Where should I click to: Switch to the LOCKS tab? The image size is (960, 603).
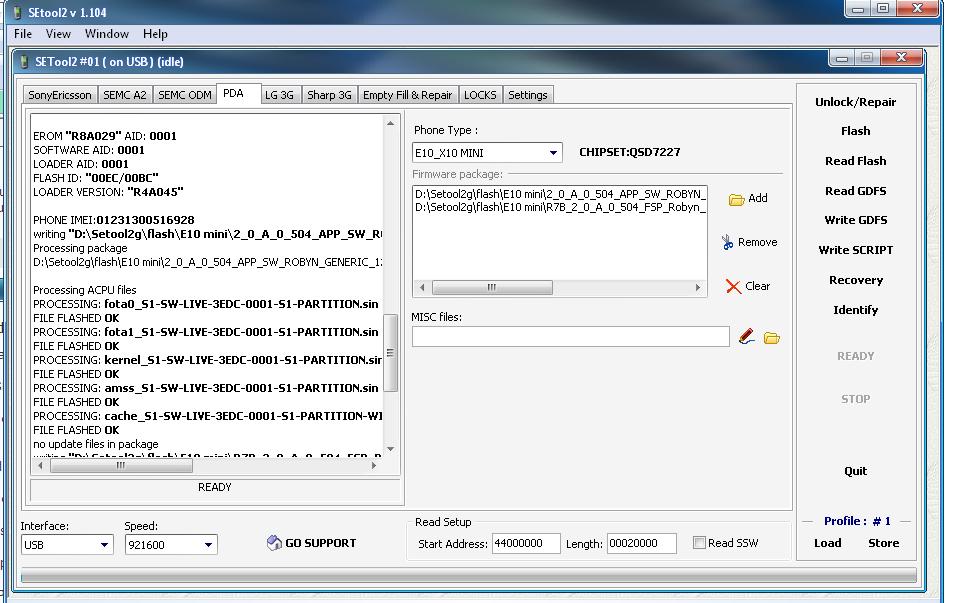pos(480,95)
